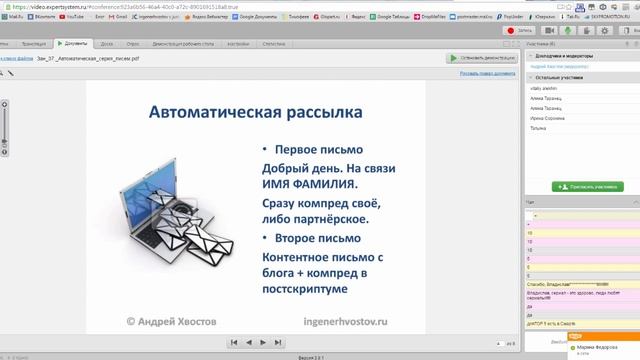Click Остановить демонстрацию button
The image size is (640, 360).
(x=482, y=58)
